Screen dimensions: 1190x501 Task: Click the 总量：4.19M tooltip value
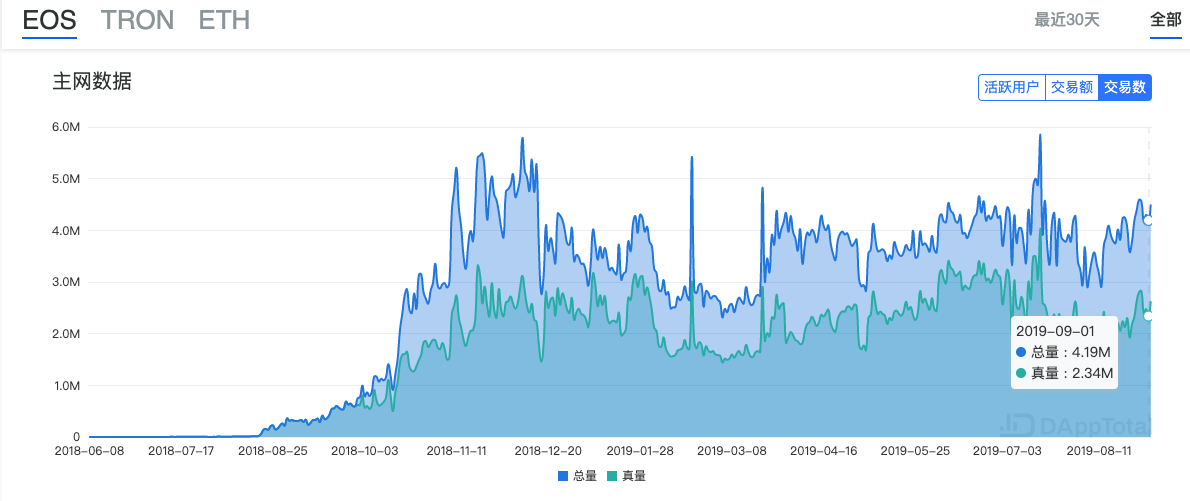click(x=1063, y=352)
